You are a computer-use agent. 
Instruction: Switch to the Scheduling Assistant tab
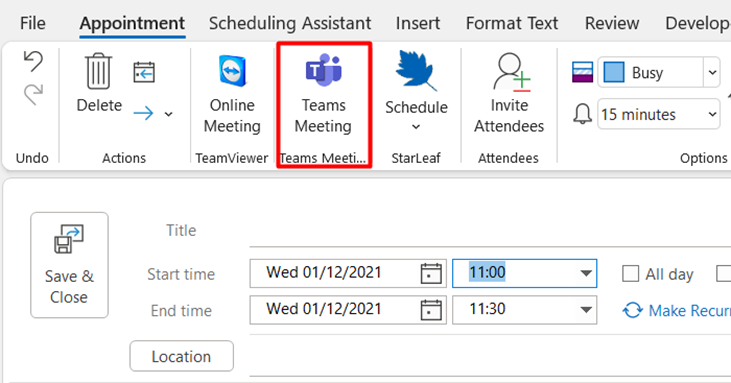coord(290,23)
